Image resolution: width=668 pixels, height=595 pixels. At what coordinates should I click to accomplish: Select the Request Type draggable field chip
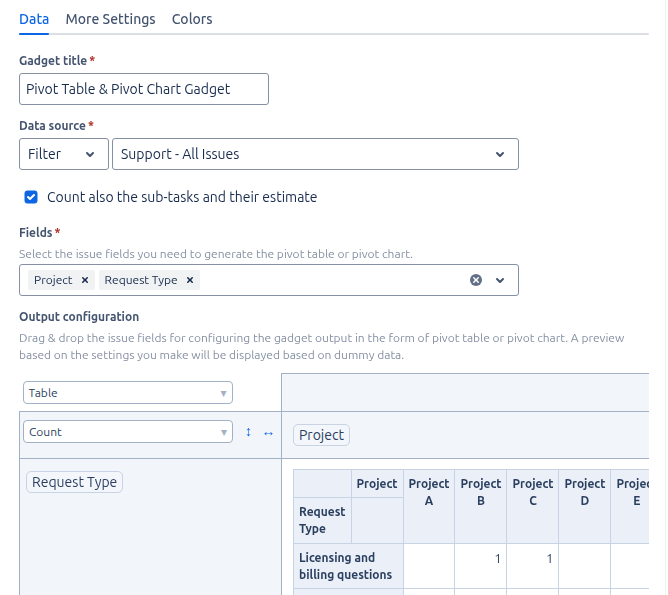coord(75,482)
